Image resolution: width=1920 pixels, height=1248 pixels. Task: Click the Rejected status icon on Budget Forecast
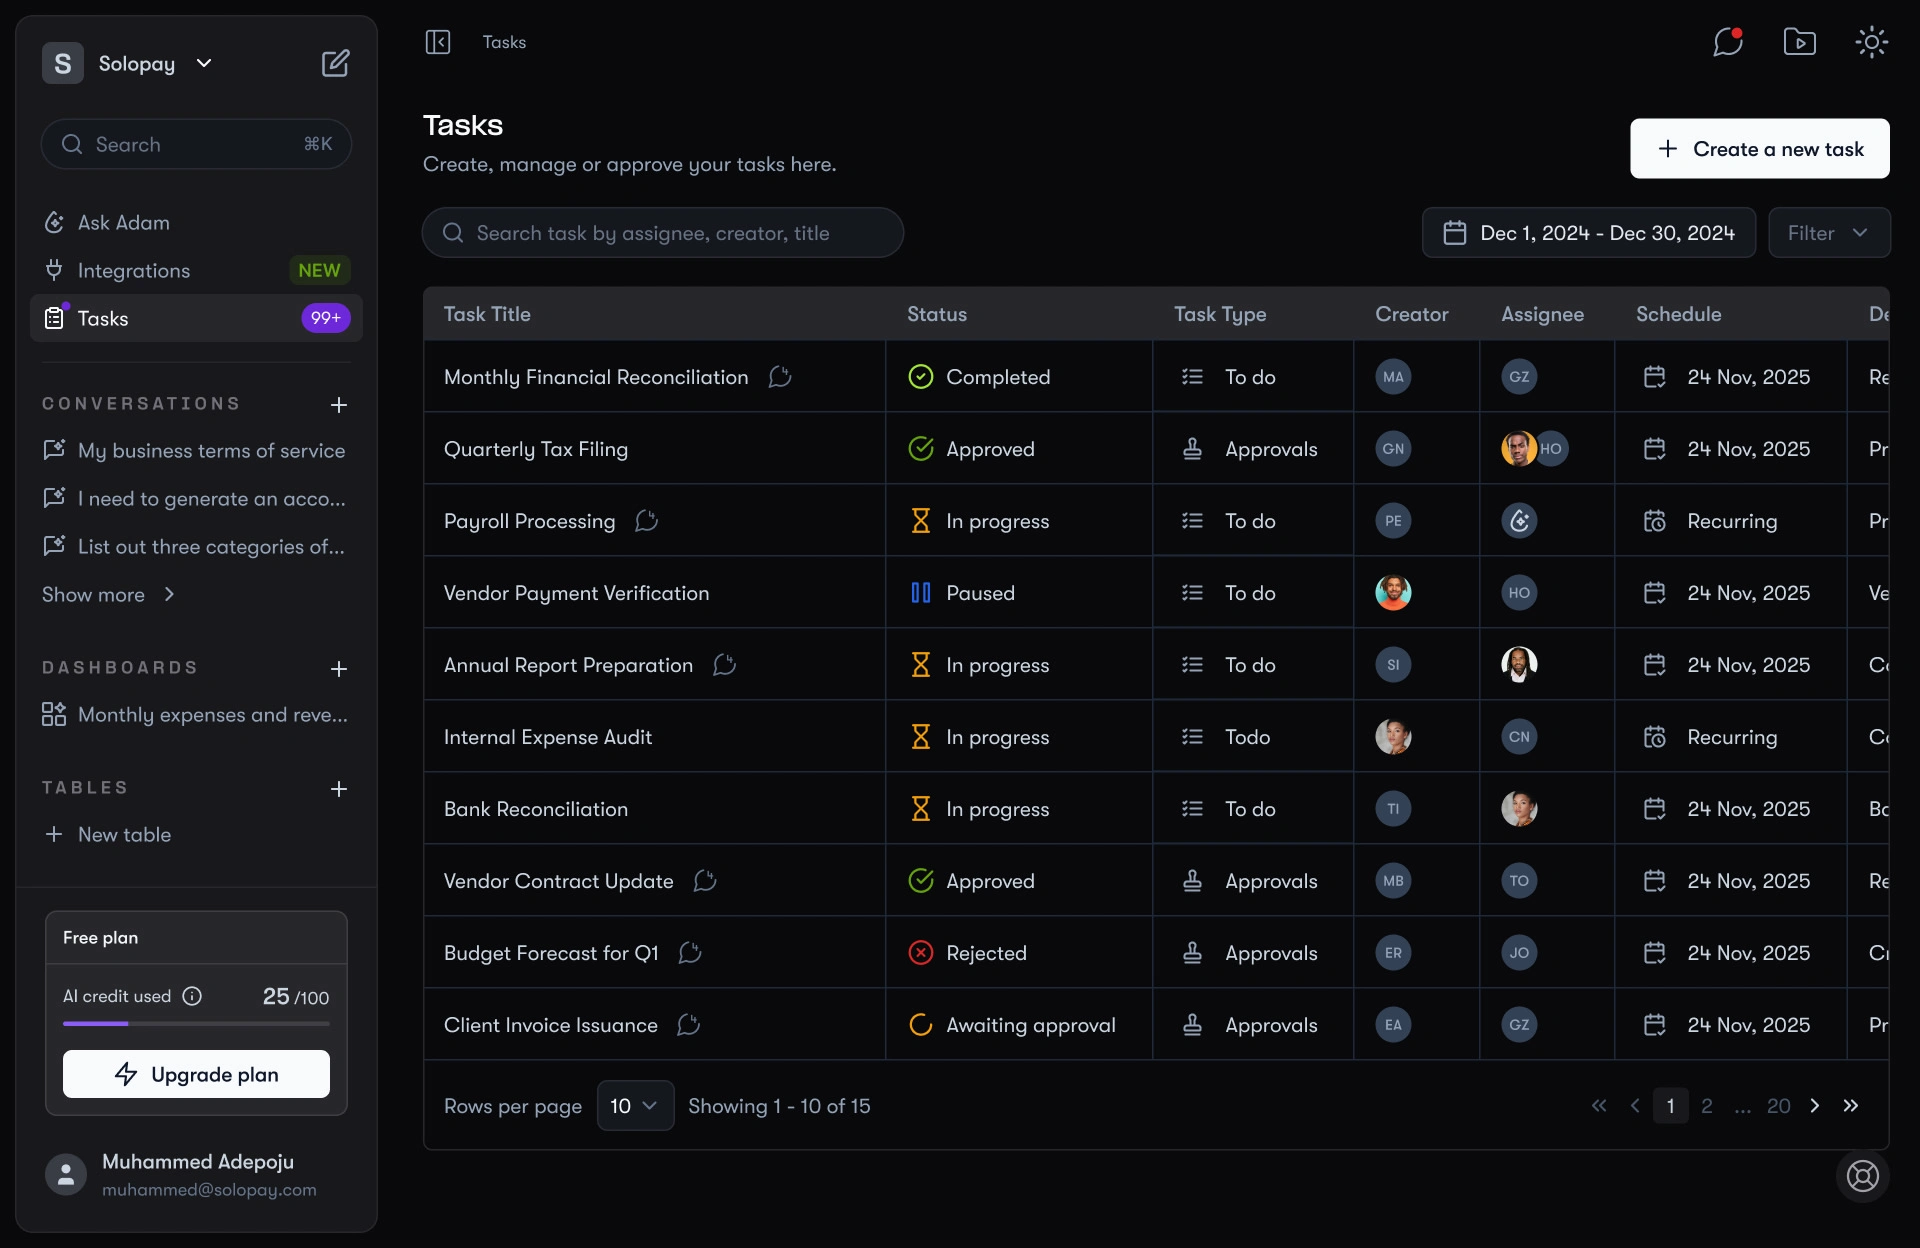pyautogui.click(x=920, y=953)
